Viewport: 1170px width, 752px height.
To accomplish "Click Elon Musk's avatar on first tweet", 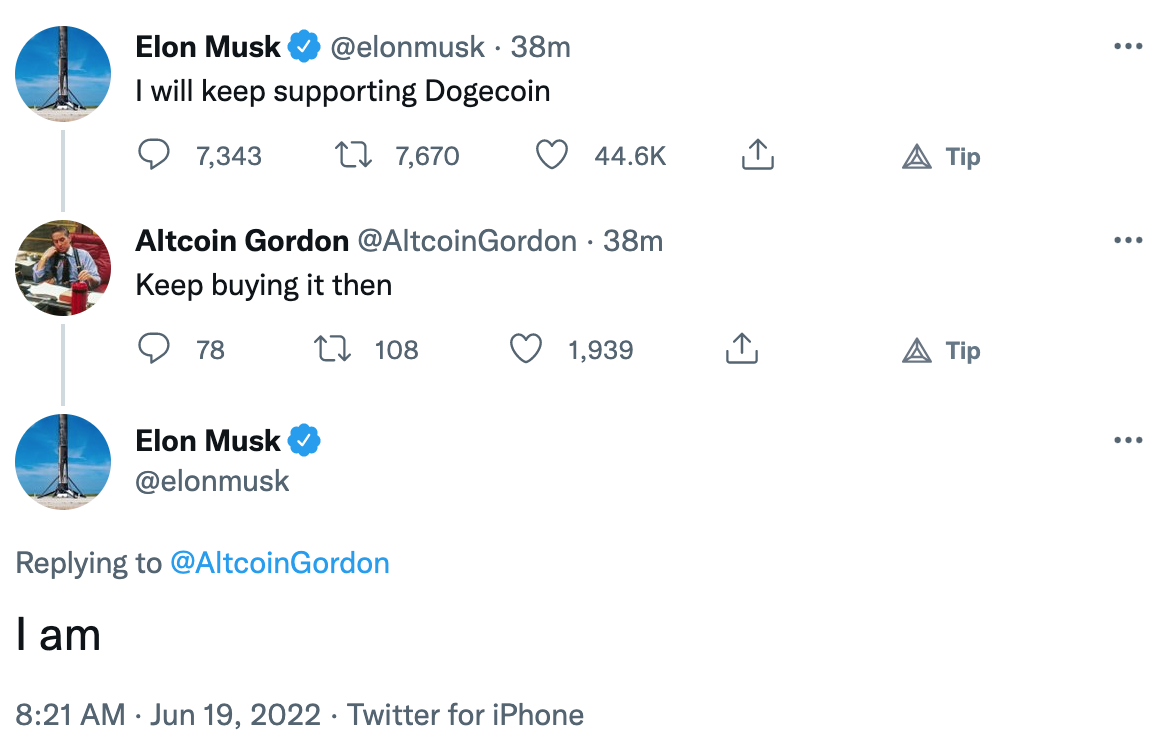I will 63,74.
